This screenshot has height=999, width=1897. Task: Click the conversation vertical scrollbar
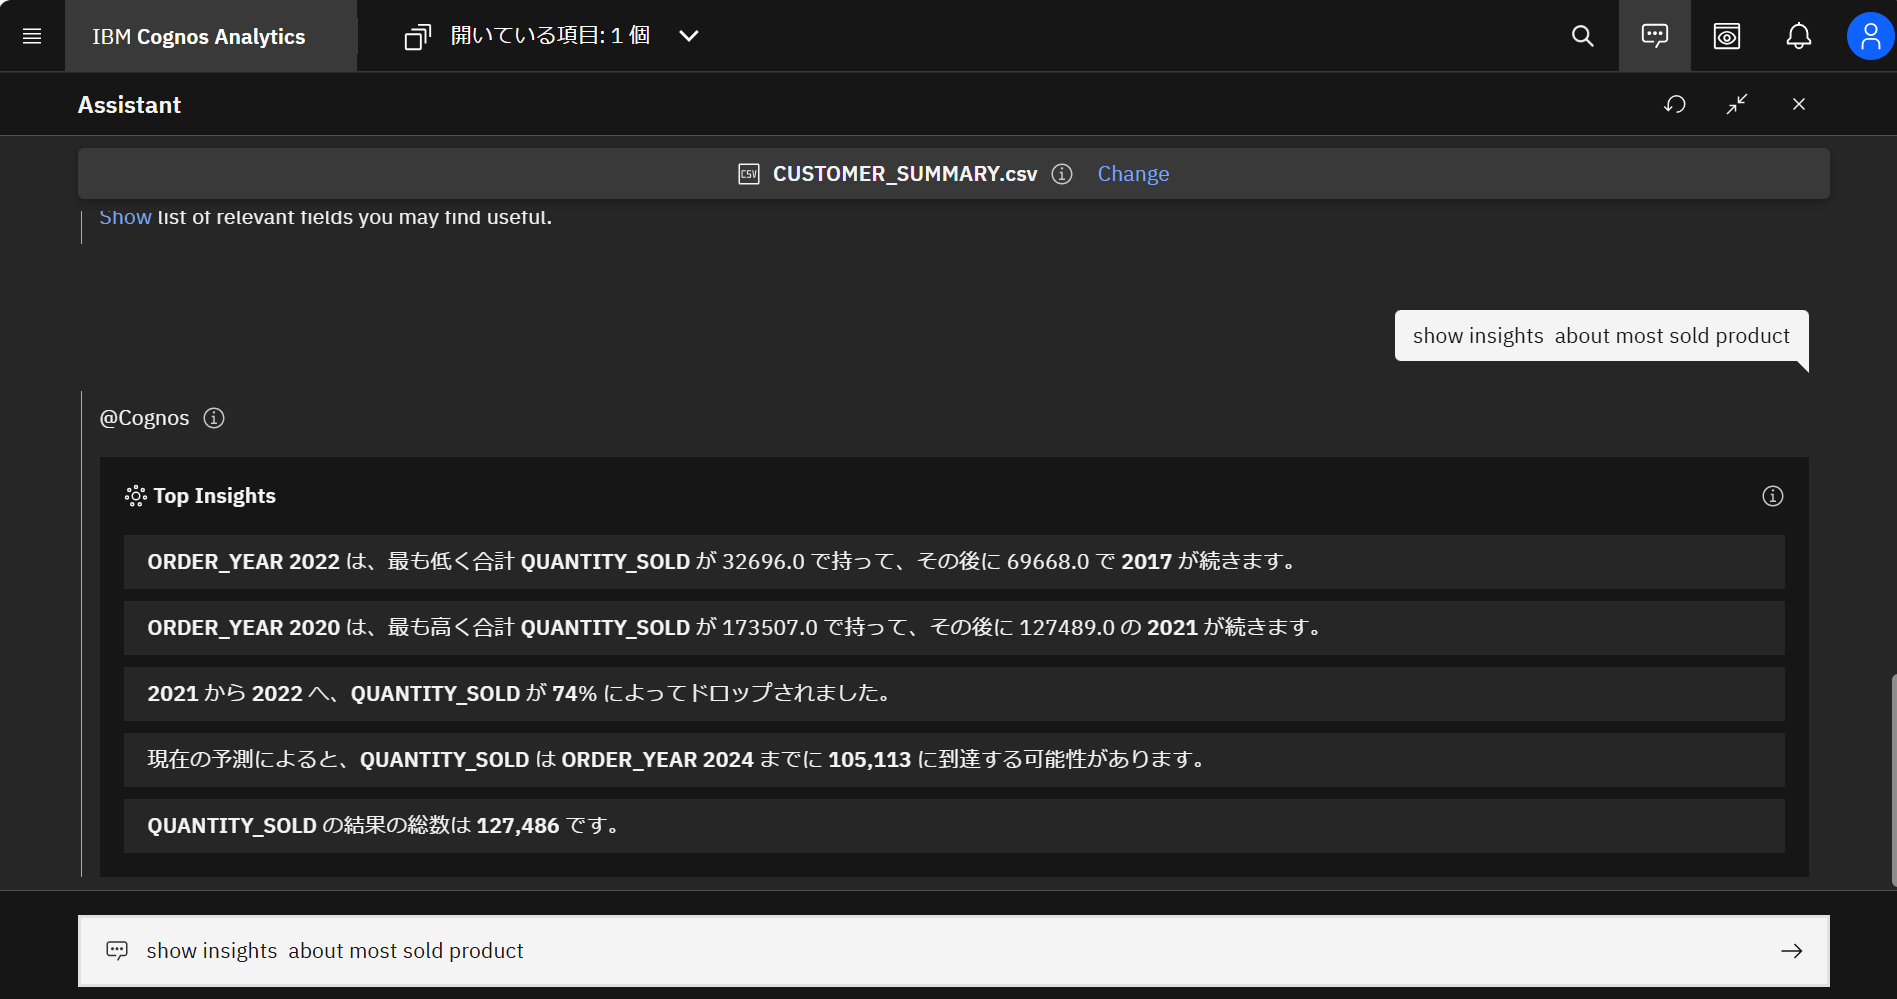[x=1893, y=780]
